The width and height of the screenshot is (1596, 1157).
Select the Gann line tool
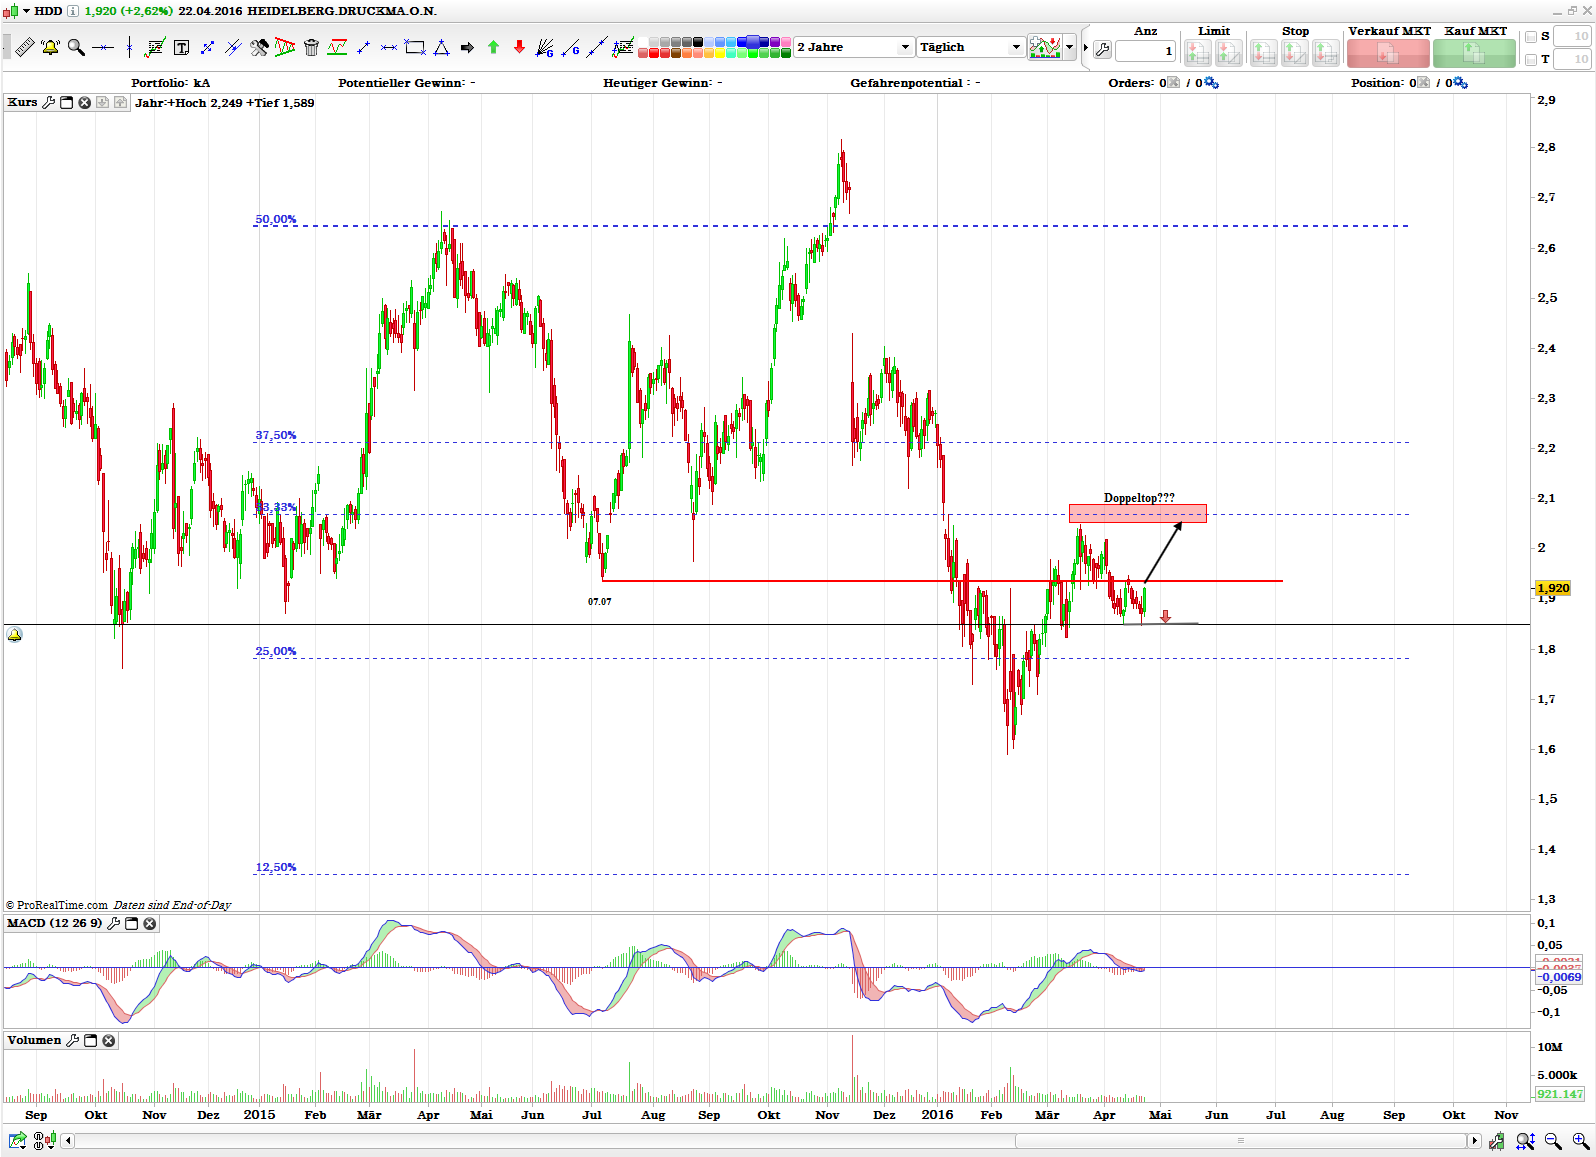571,47
